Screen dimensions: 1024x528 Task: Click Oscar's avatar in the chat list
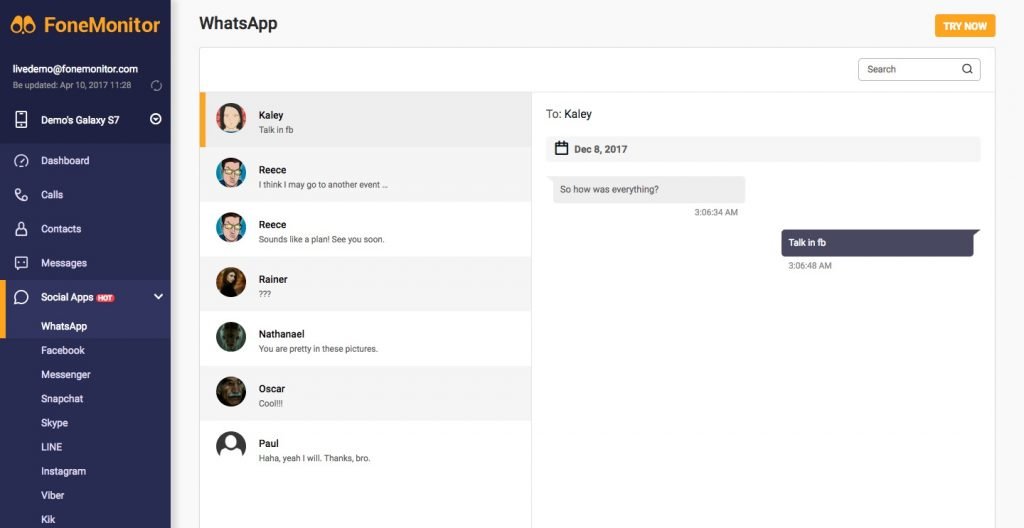click(231, 391)
